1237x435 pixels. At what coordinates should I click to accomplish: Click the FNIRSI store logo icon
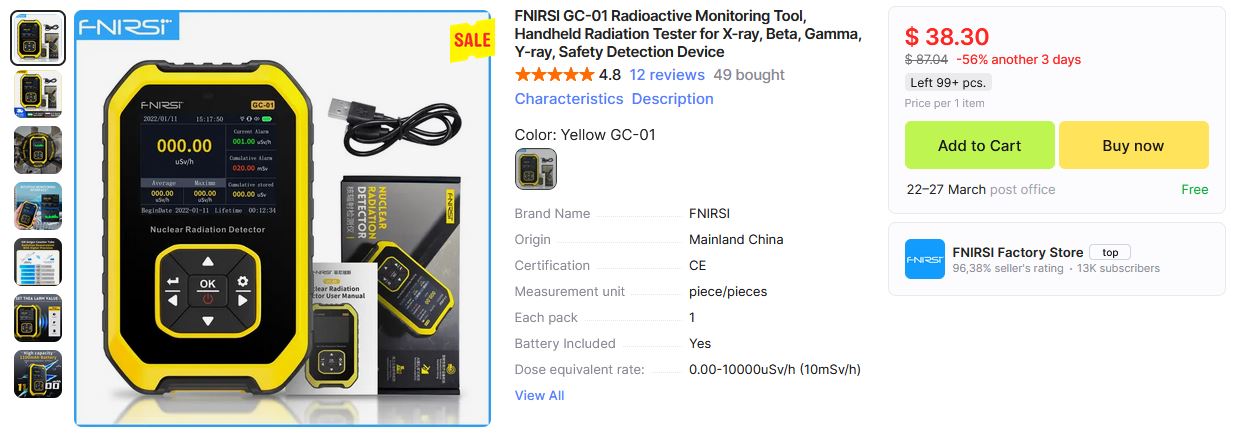point(924,259)
